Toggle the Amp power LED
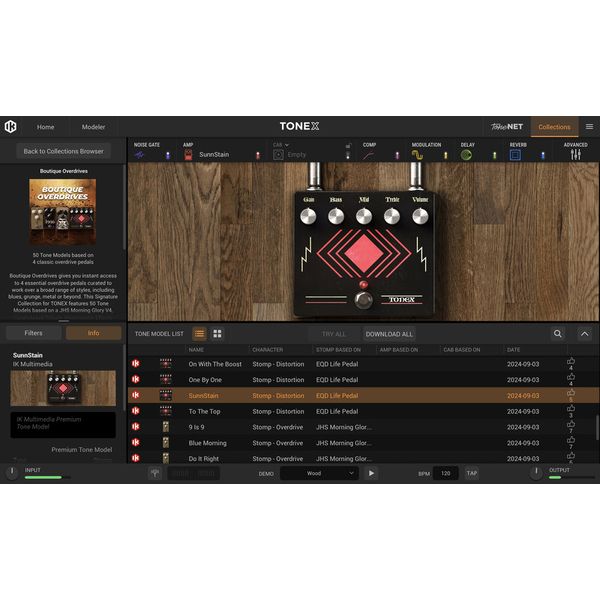 [x=258, y=155]
